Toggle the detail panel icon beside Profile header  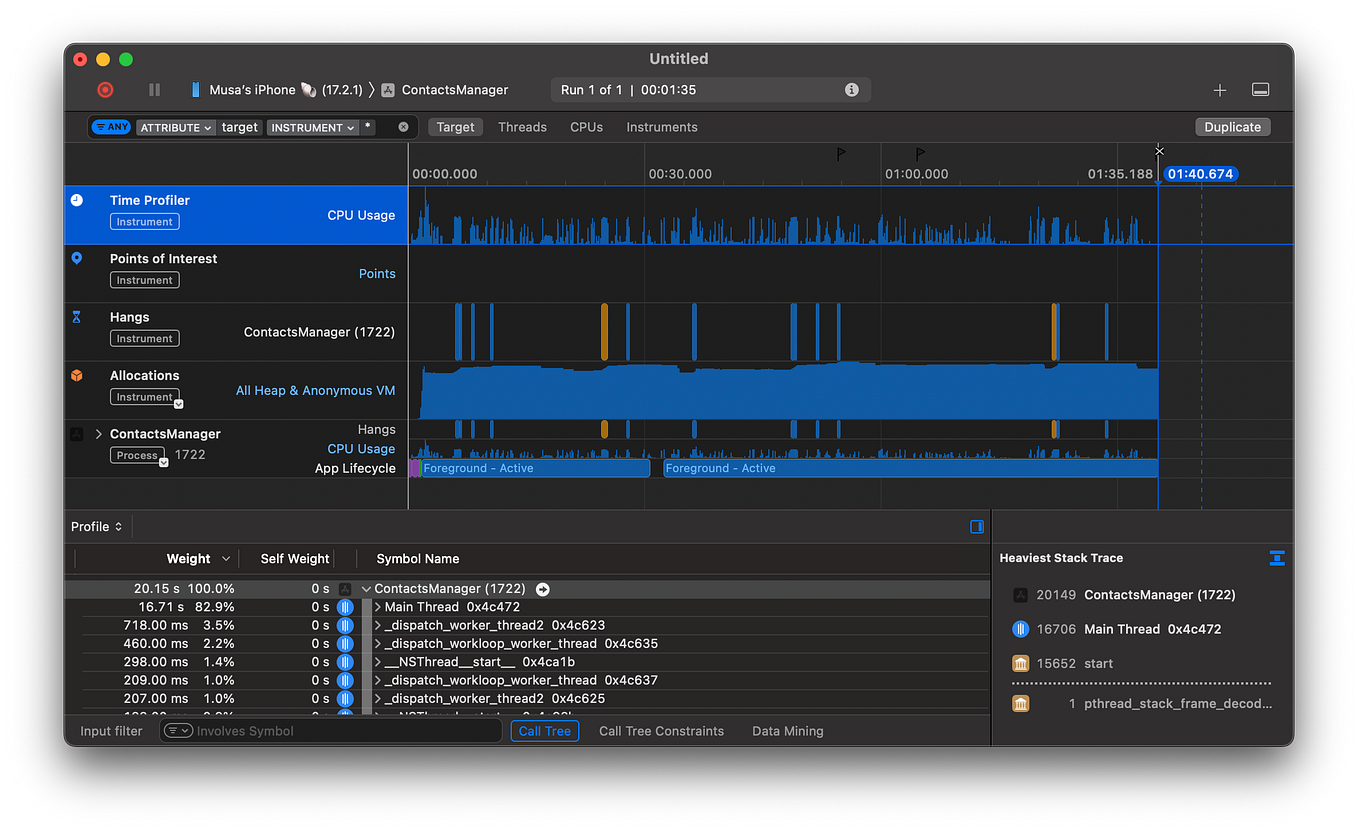click(976, 526)
